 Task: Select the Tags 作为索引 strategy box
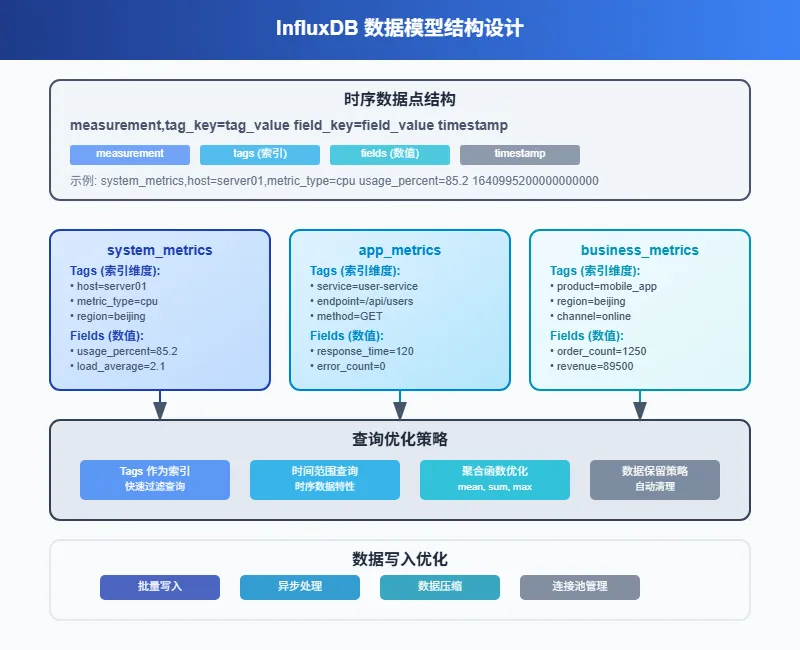coord(155,479)
